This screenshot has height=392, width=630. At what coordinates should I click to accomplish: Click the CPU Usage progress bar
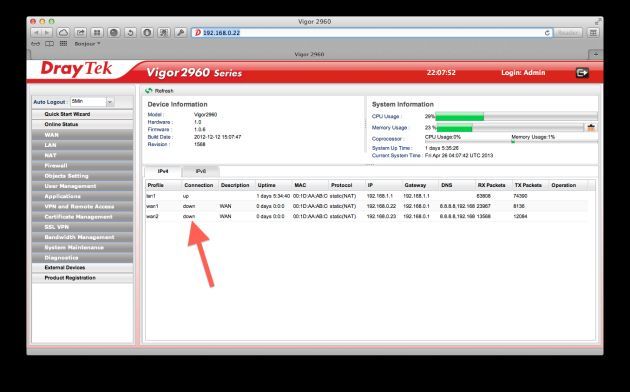(x=516, y=117)
